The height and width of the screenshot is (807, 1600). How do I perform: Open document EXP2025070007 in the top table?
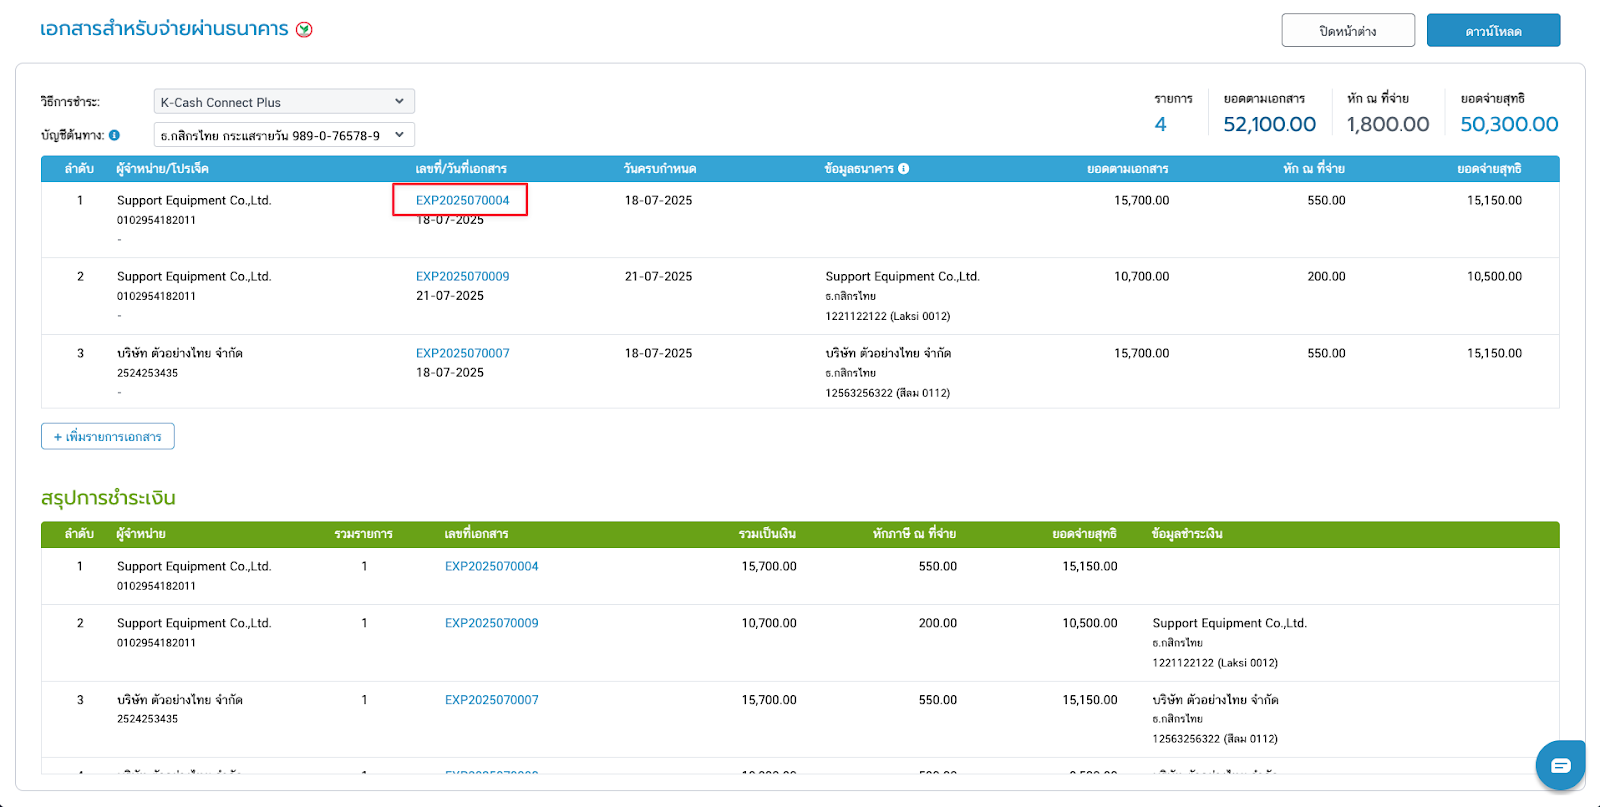(x=462, y=353)
